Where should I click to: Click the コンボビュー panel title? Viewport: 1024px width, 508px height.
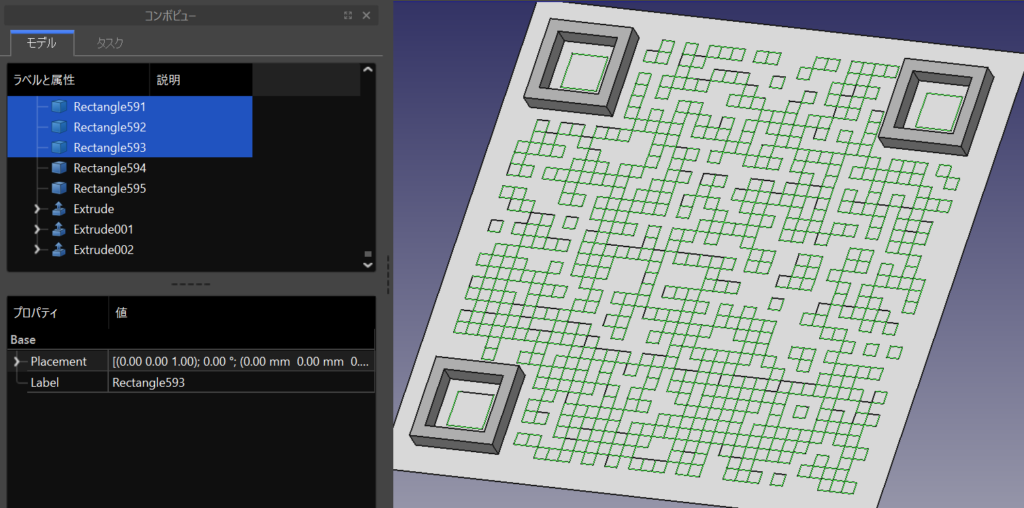(170, 16)
